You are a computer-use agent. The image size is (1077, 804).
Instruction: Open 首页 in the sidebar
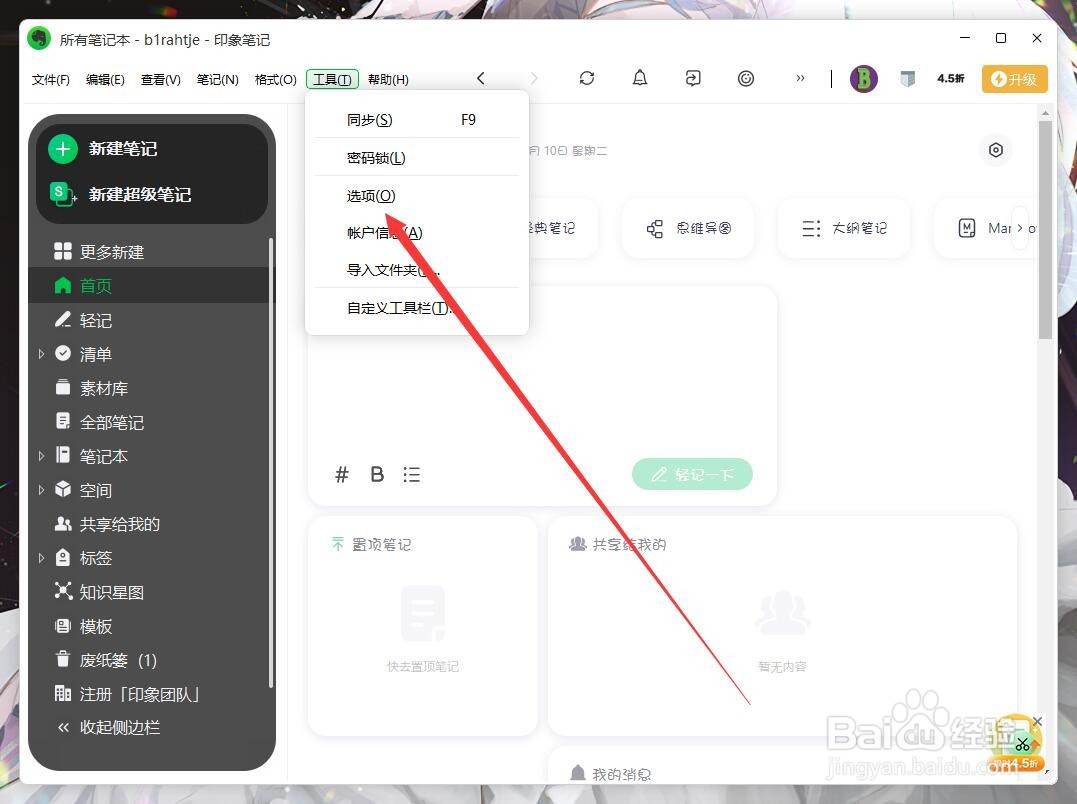pos(151,286)
